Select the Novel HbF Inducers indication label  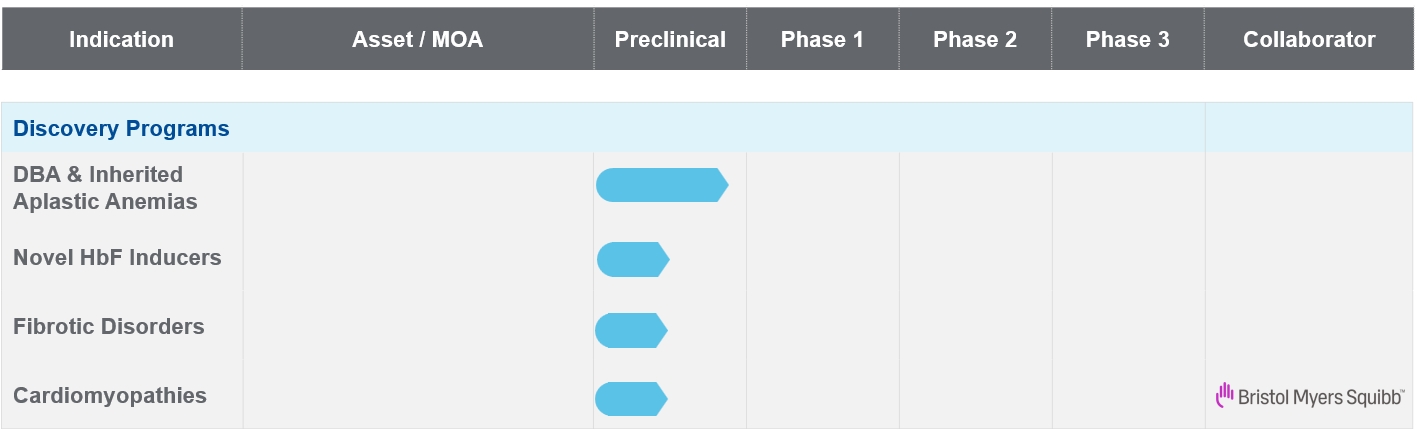tap(117, 258)
